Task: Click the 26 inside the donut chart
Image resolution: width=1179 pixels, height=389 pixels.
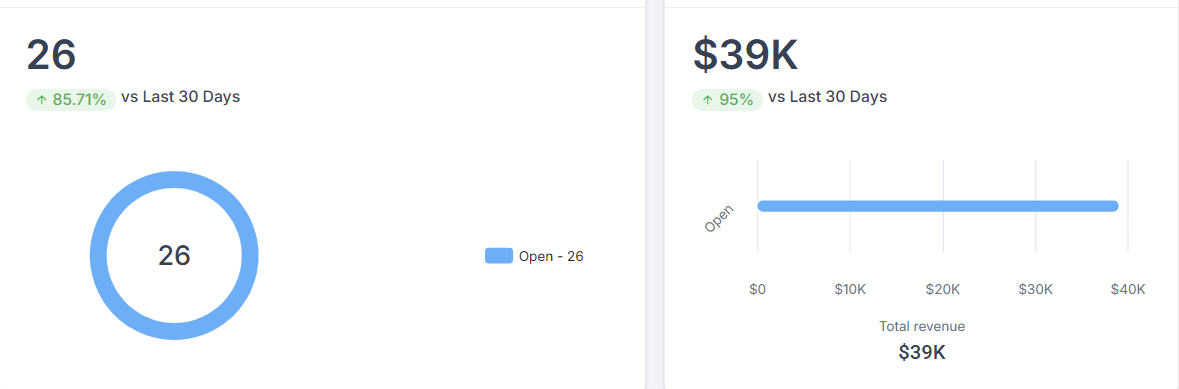Action: (x=174, y=256)
